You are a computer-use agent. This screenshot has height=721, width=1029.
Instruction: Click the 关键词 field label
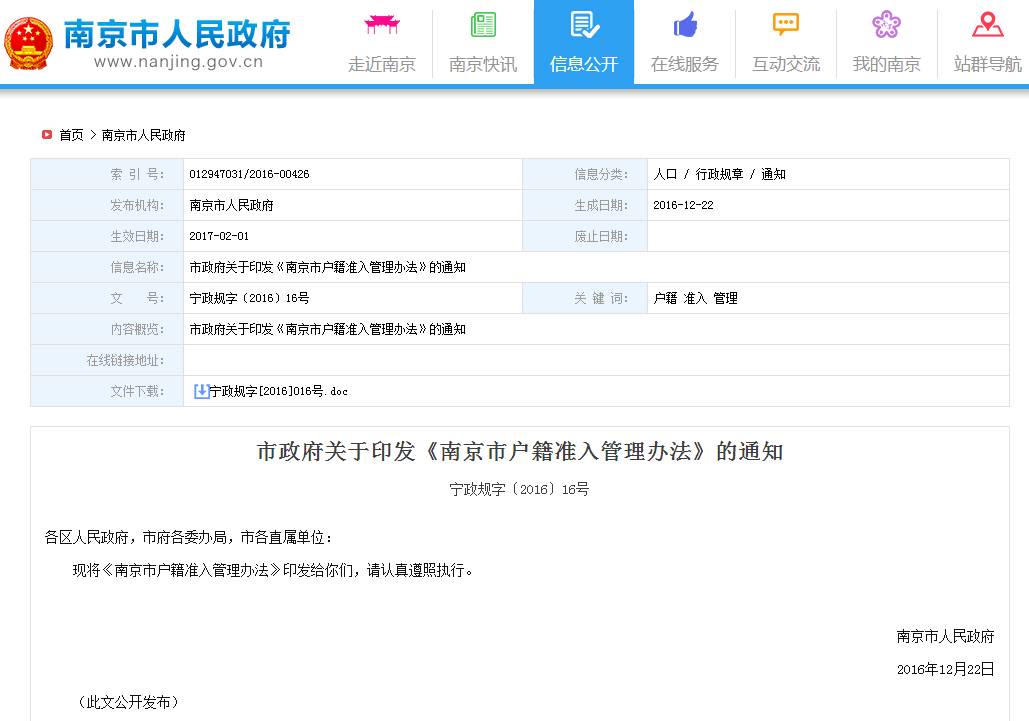(x=601, y=299)
